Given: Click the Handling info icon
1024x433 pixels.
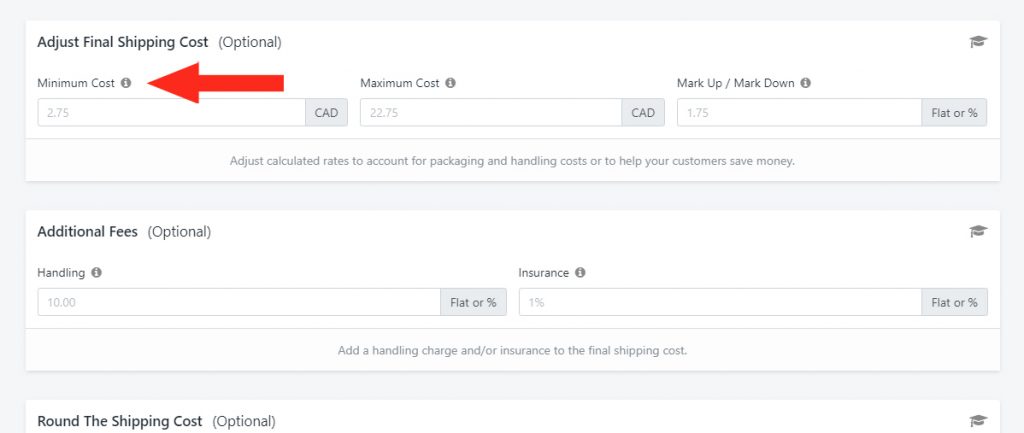Looking at the screenshot, I should point(97,272).
